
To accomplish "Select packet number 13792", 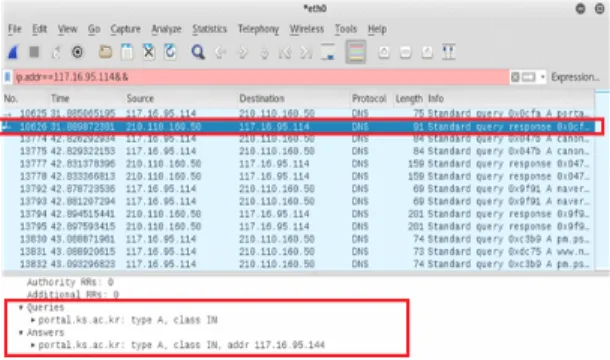I will point(298,189).
